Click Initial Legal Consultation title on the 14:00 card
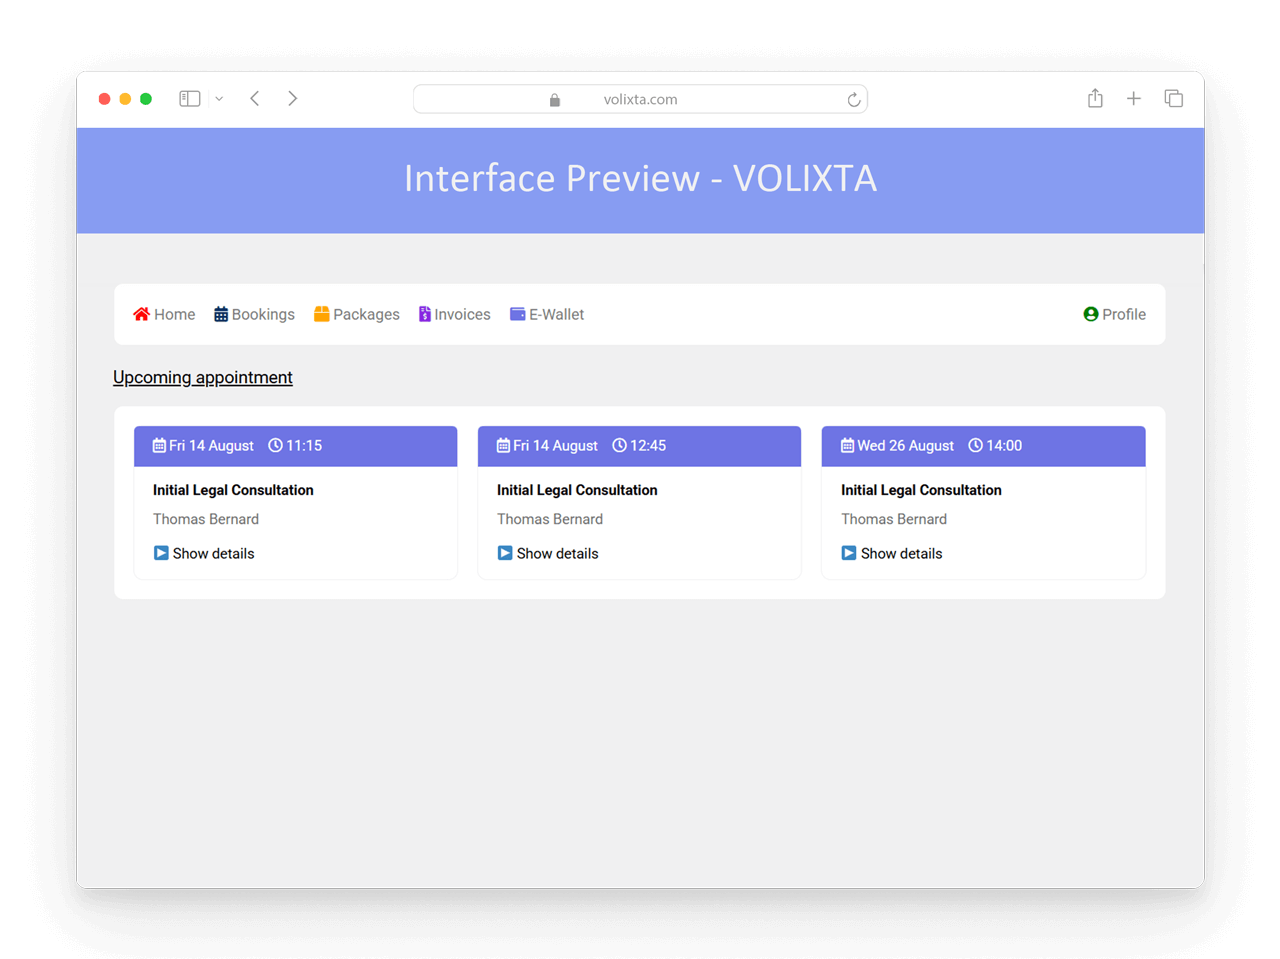Image resolution: width=1280 pixels, height=959 pixels. coord(921,490)
